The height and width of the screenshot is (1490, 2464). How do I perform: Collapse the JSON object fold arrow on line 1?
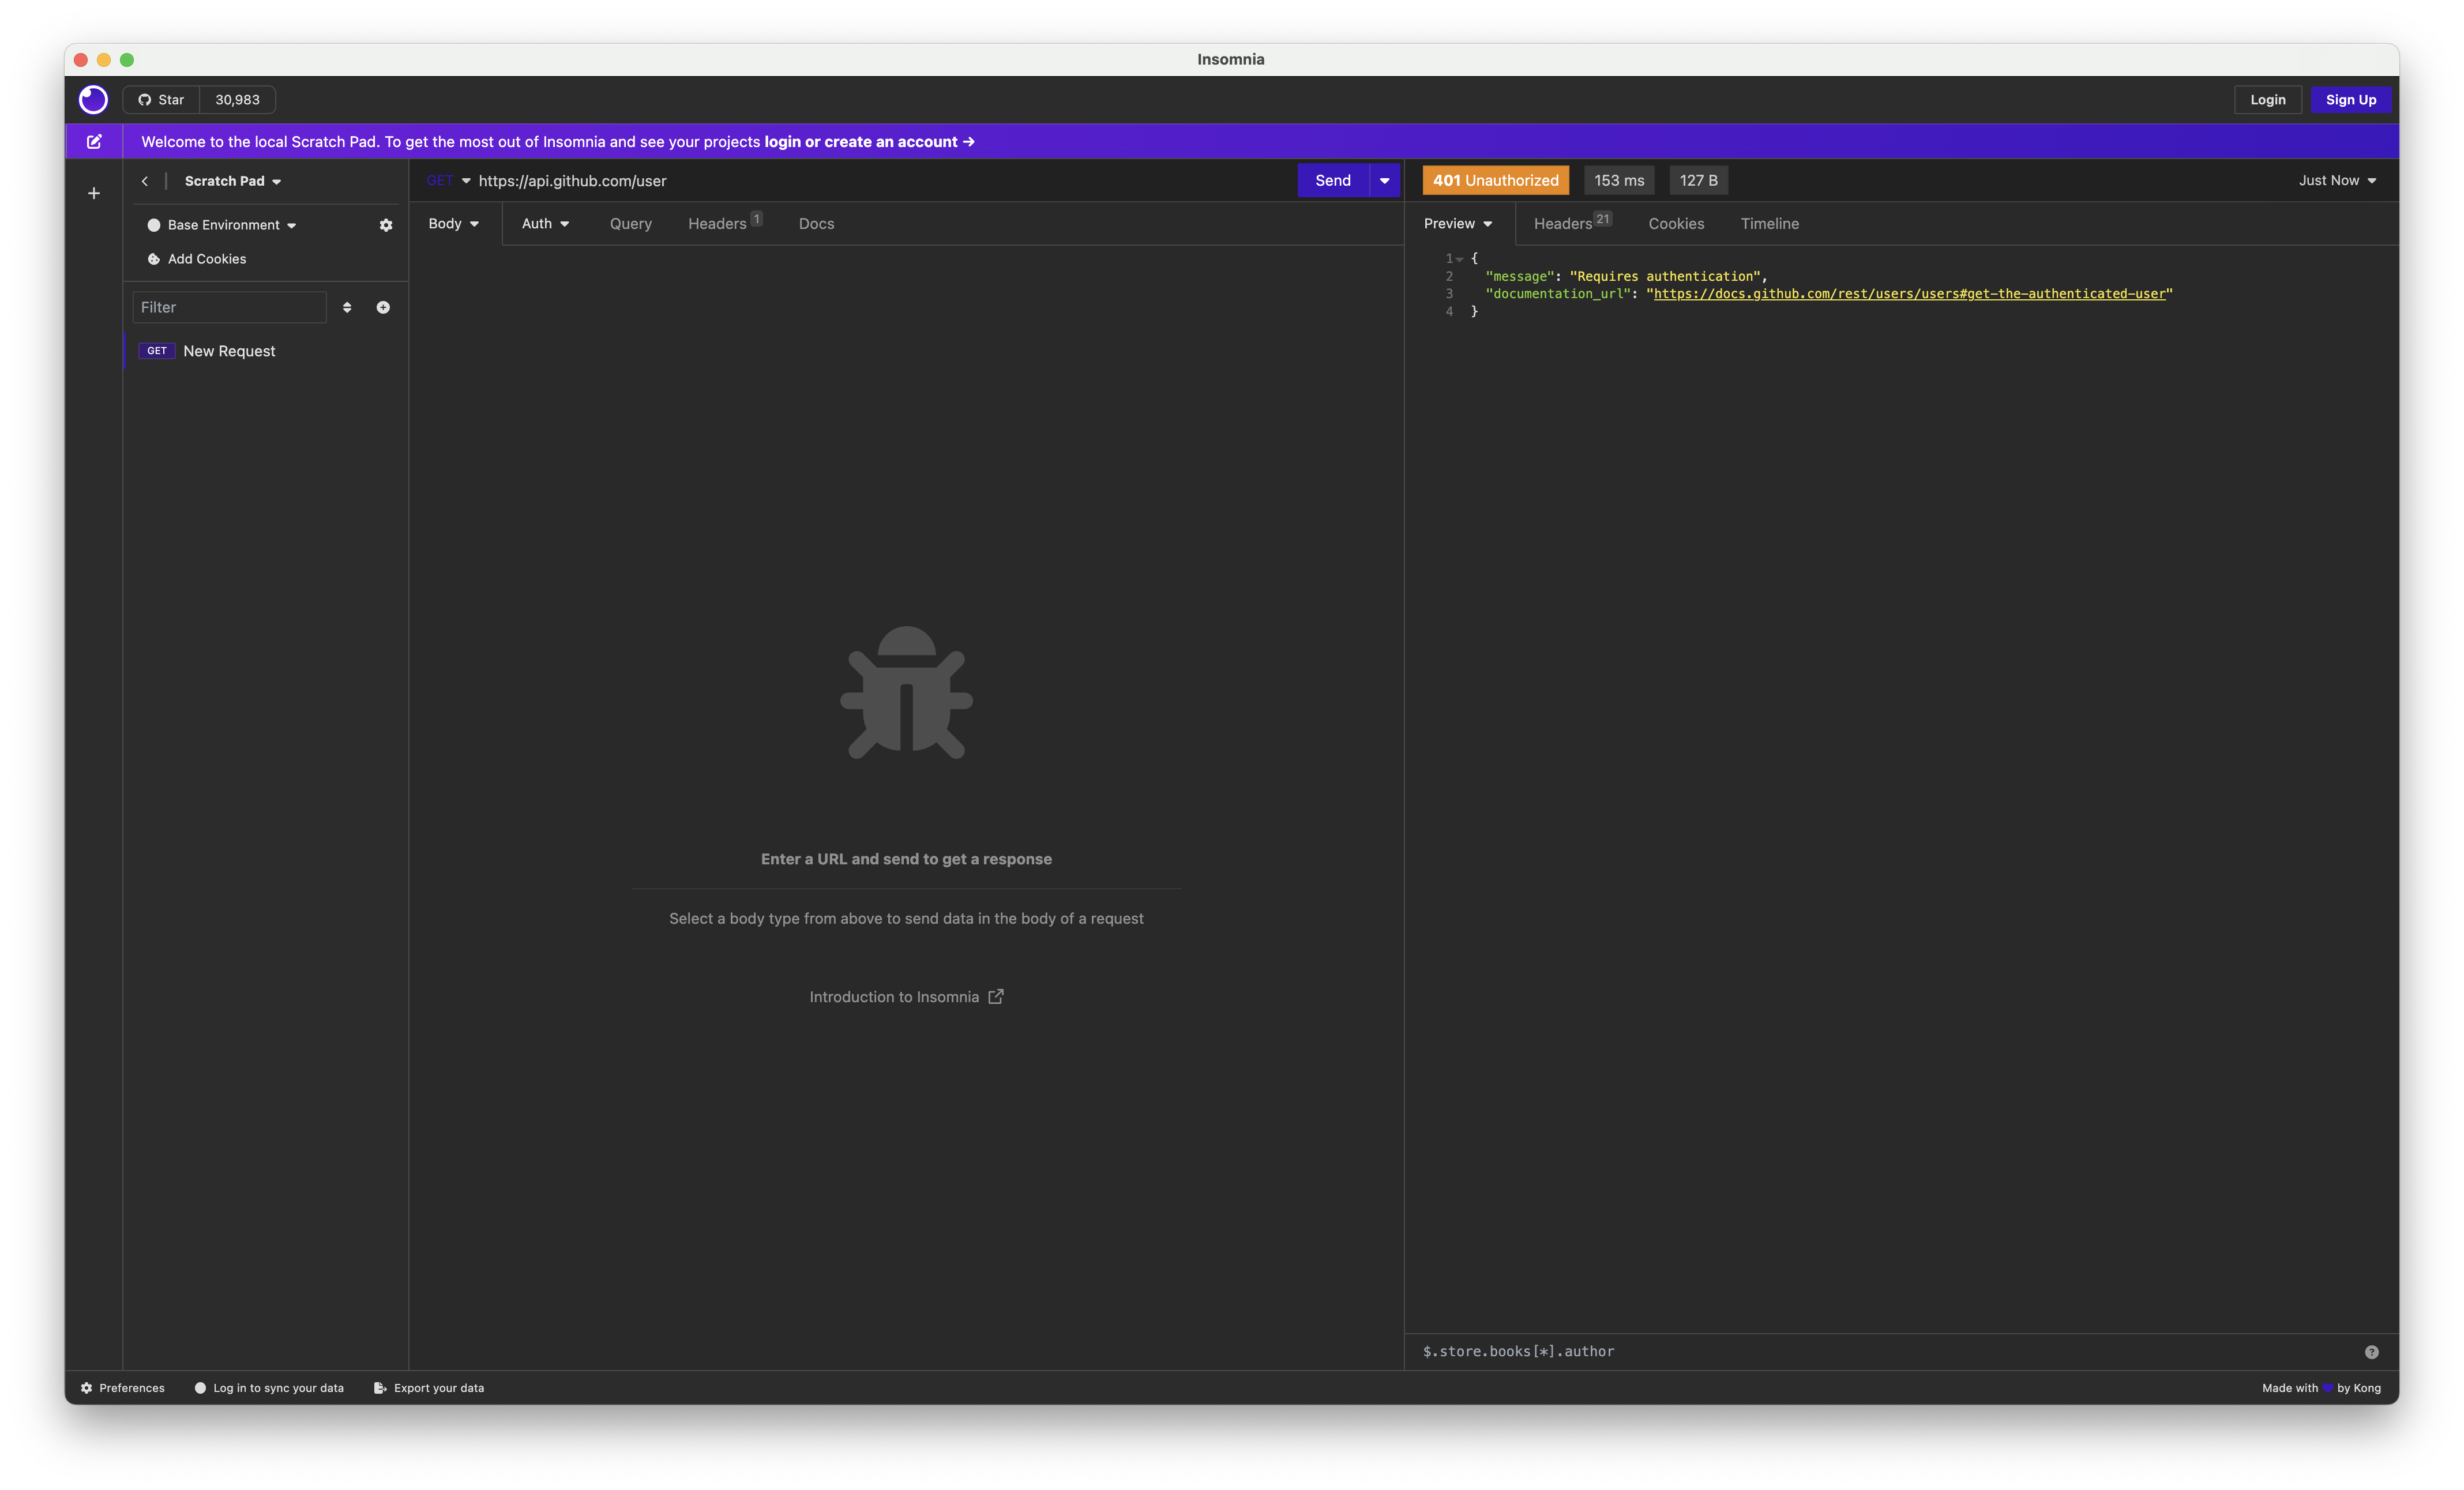pyautogui.click(x=1459, y=259)
